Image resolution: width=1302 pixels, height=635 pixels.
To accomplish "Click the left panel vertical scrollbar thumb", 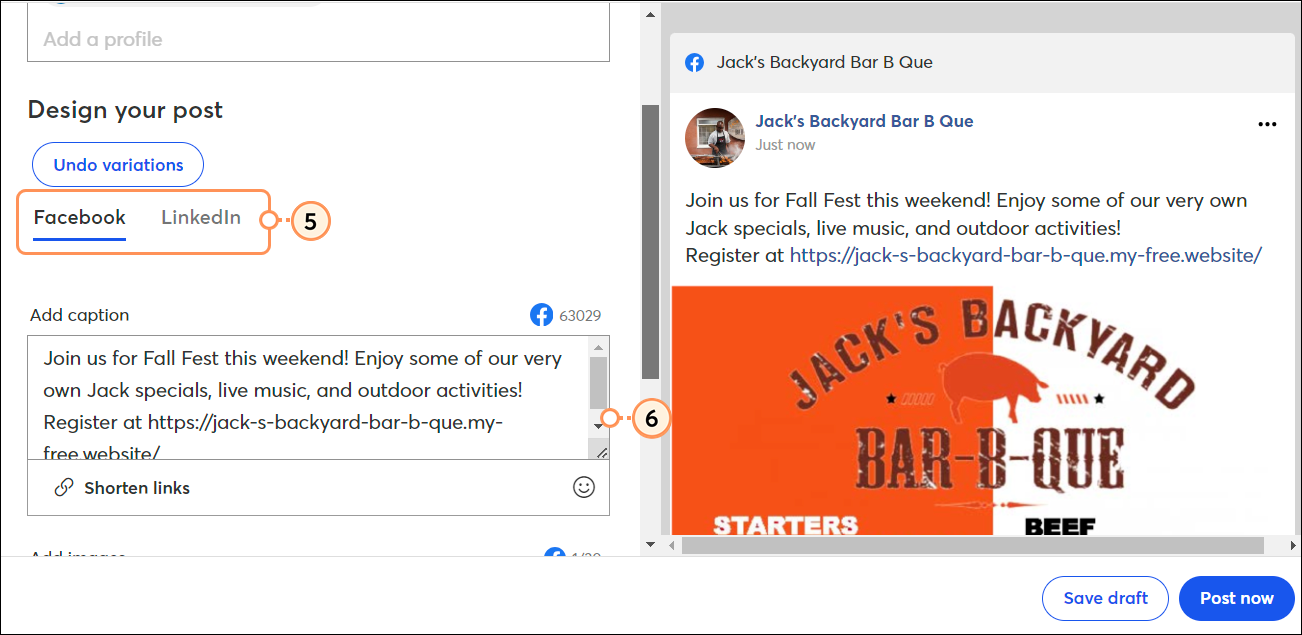I will pos(650,242).
